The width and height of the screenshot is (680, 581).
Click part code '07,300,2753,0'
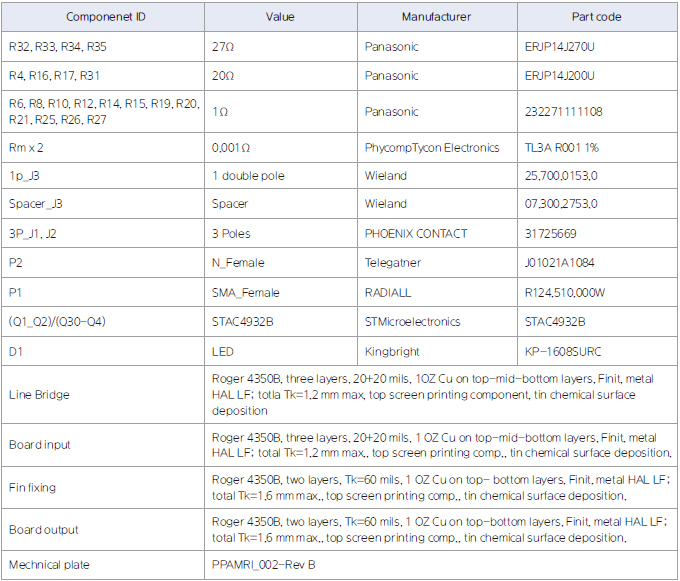(x=561, y=204)
